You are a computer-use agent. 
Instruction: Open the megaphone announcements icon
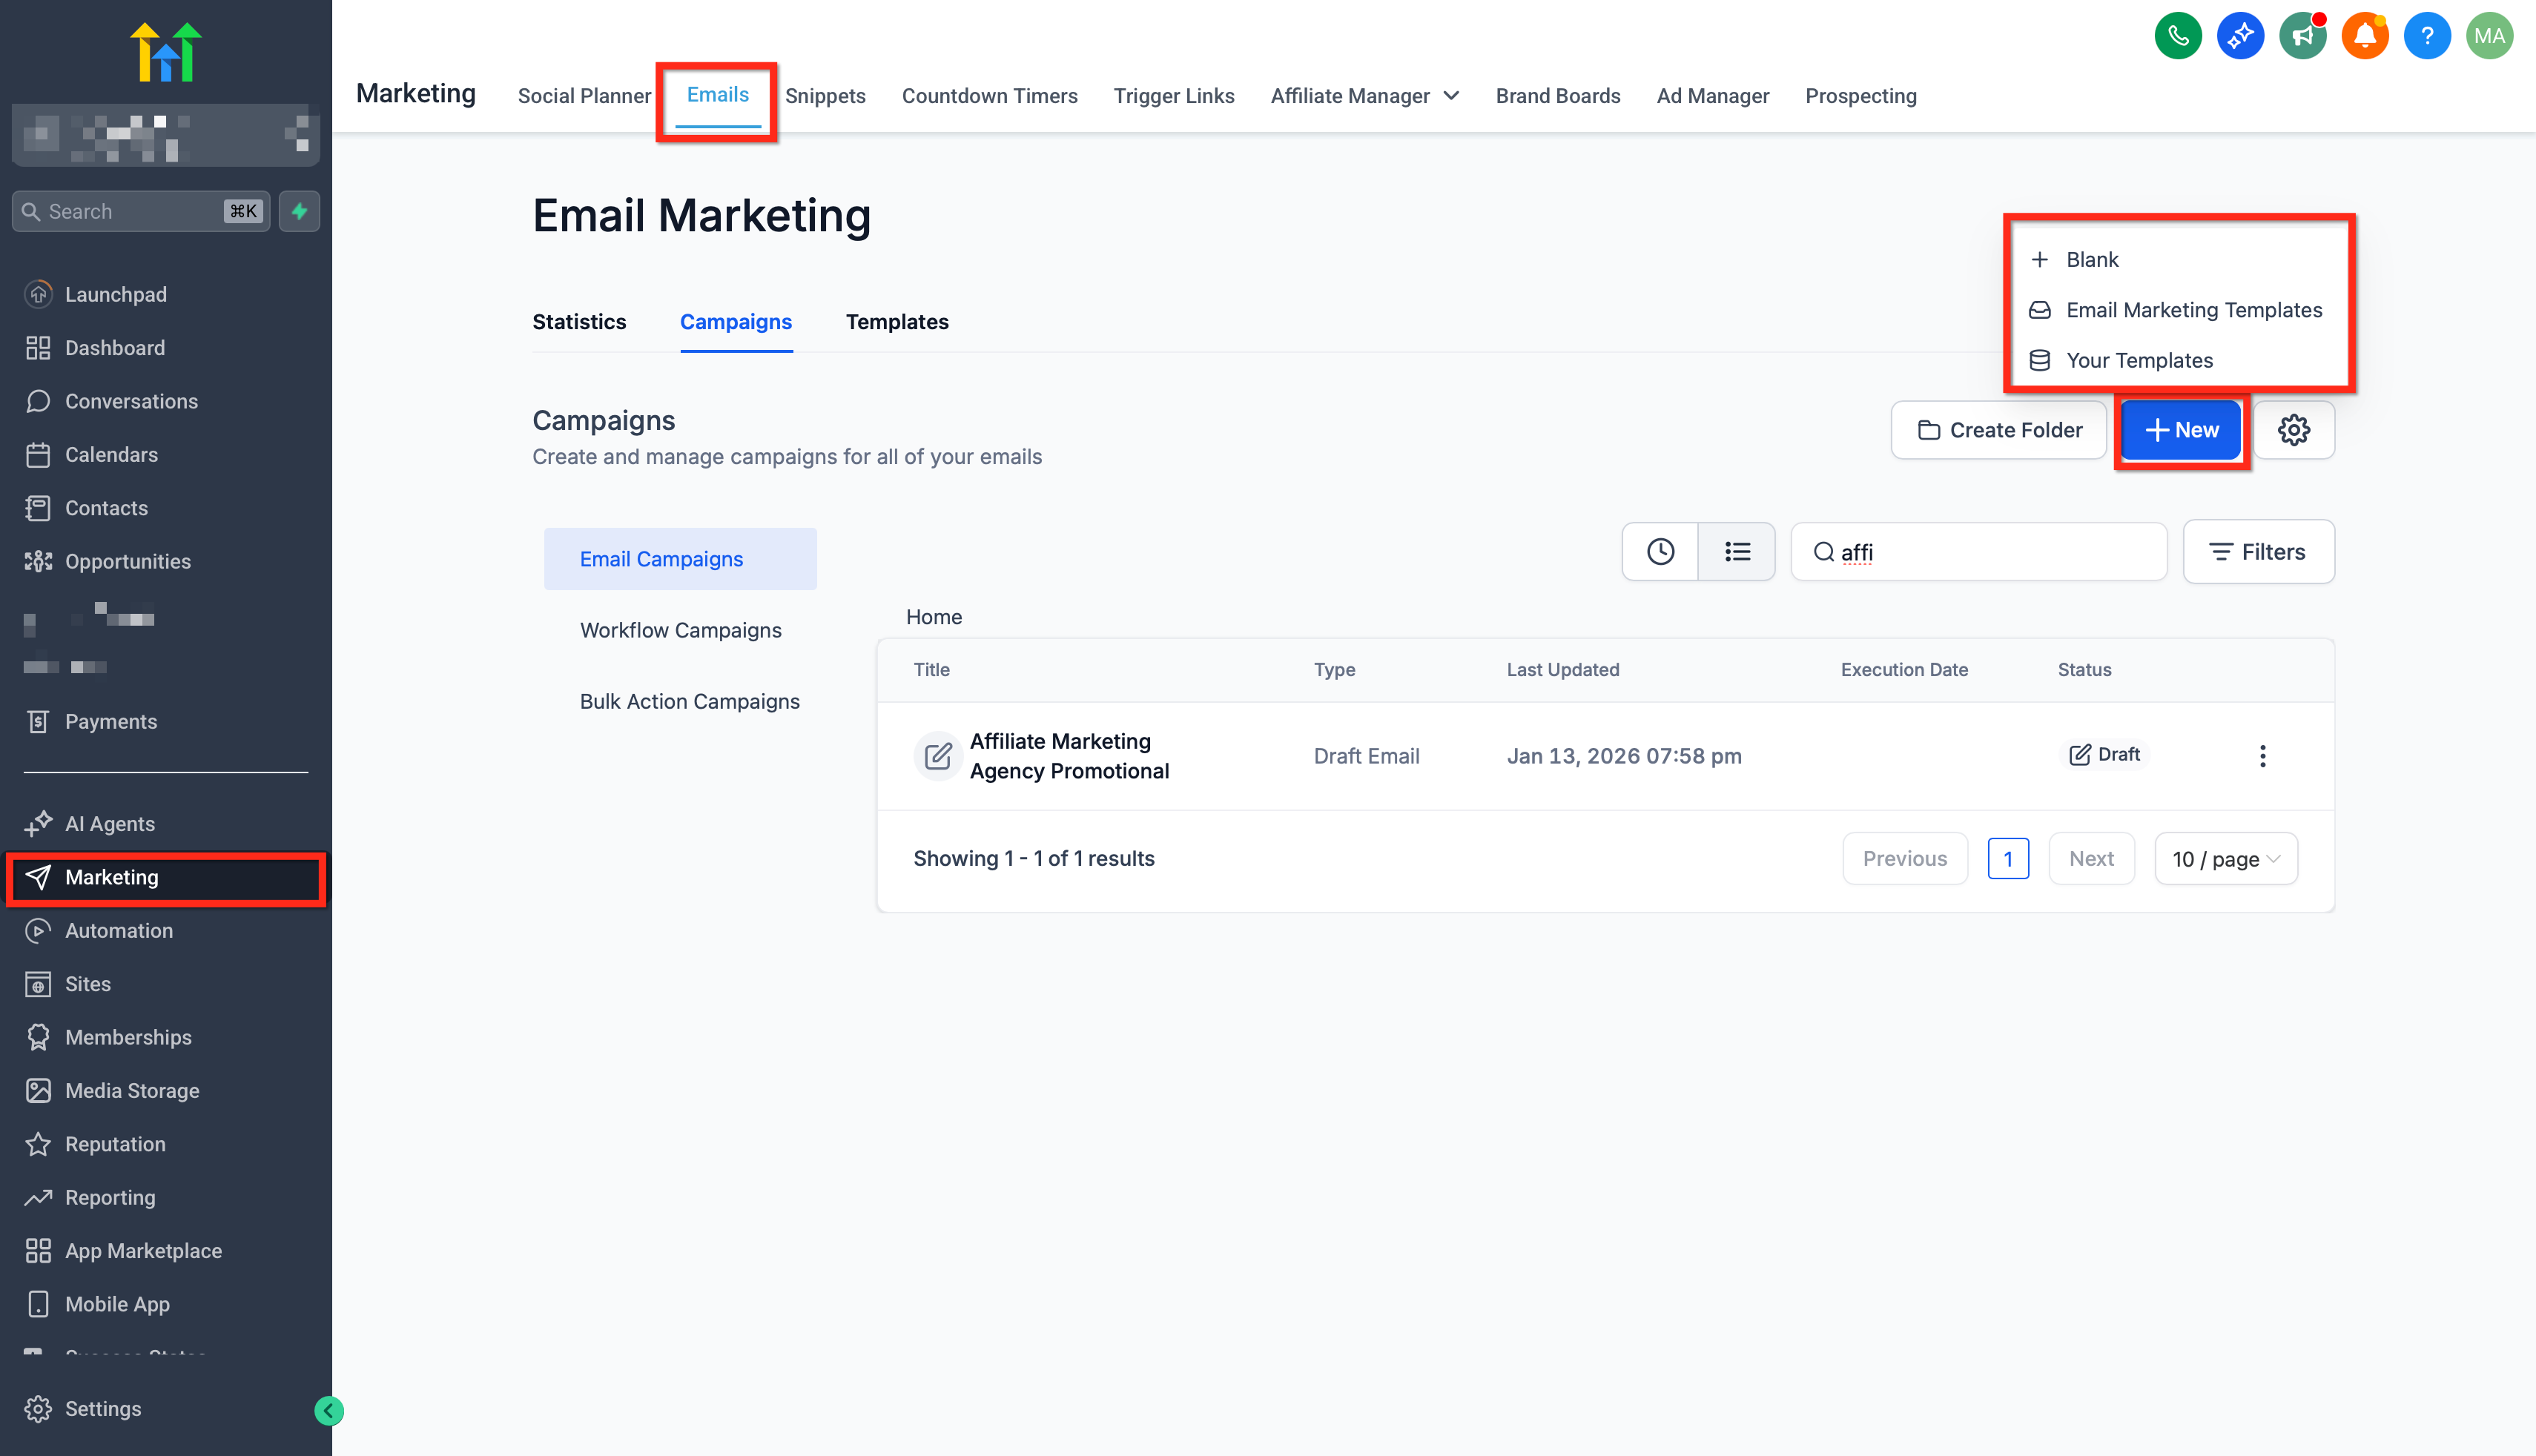[x=2302, y=37]
